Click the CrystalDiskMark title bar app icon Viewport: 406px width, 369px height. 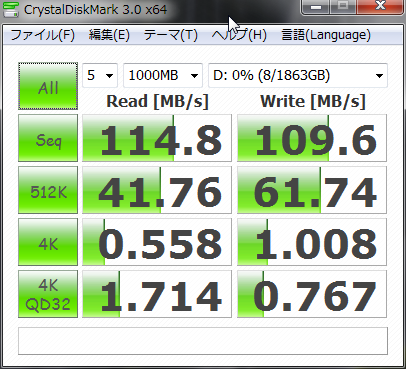point(11,9)
